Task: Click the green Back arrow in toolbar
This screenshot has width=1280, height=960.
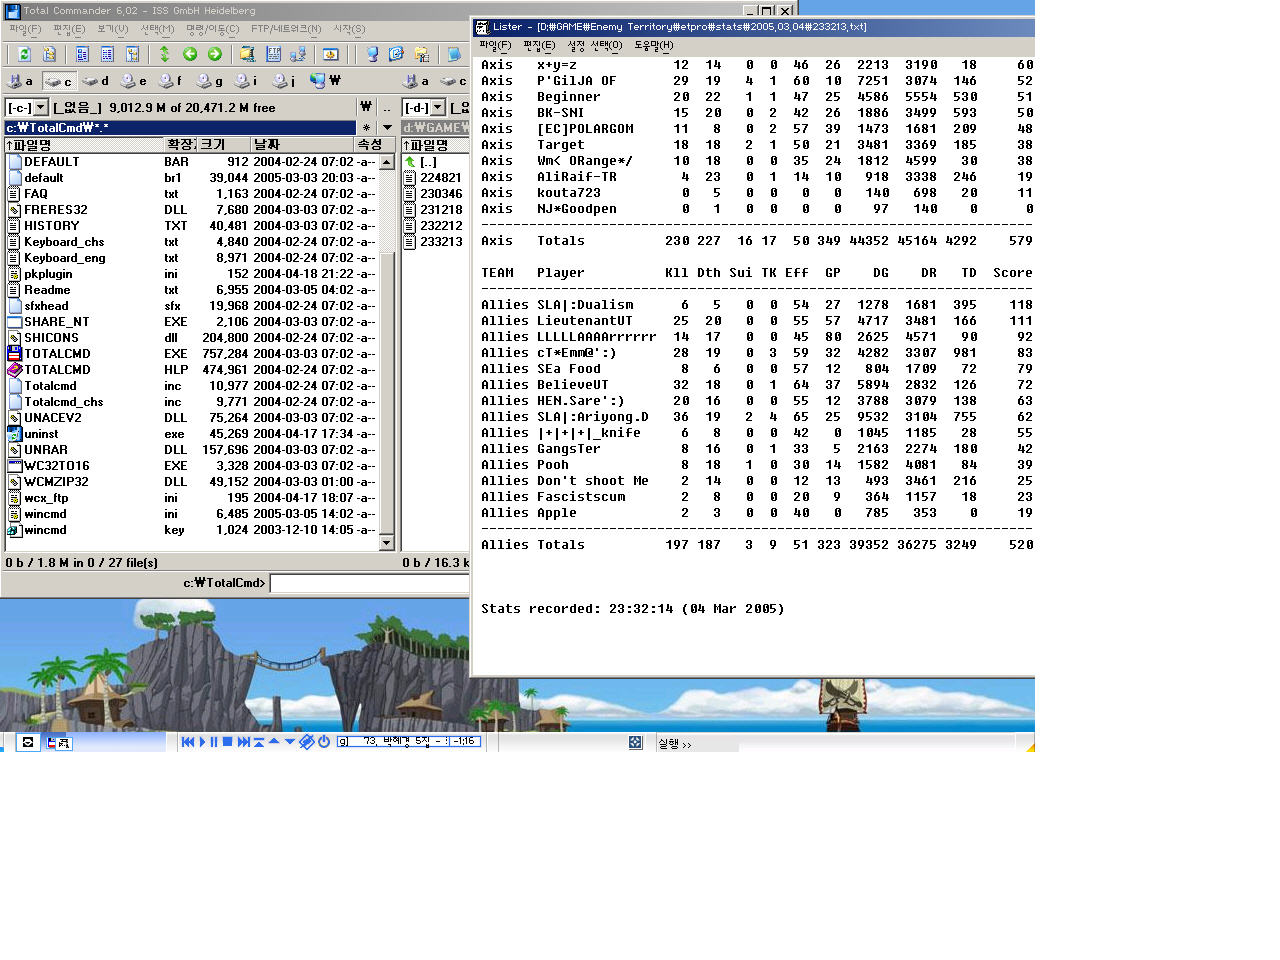Action: [x=190, y=54]
